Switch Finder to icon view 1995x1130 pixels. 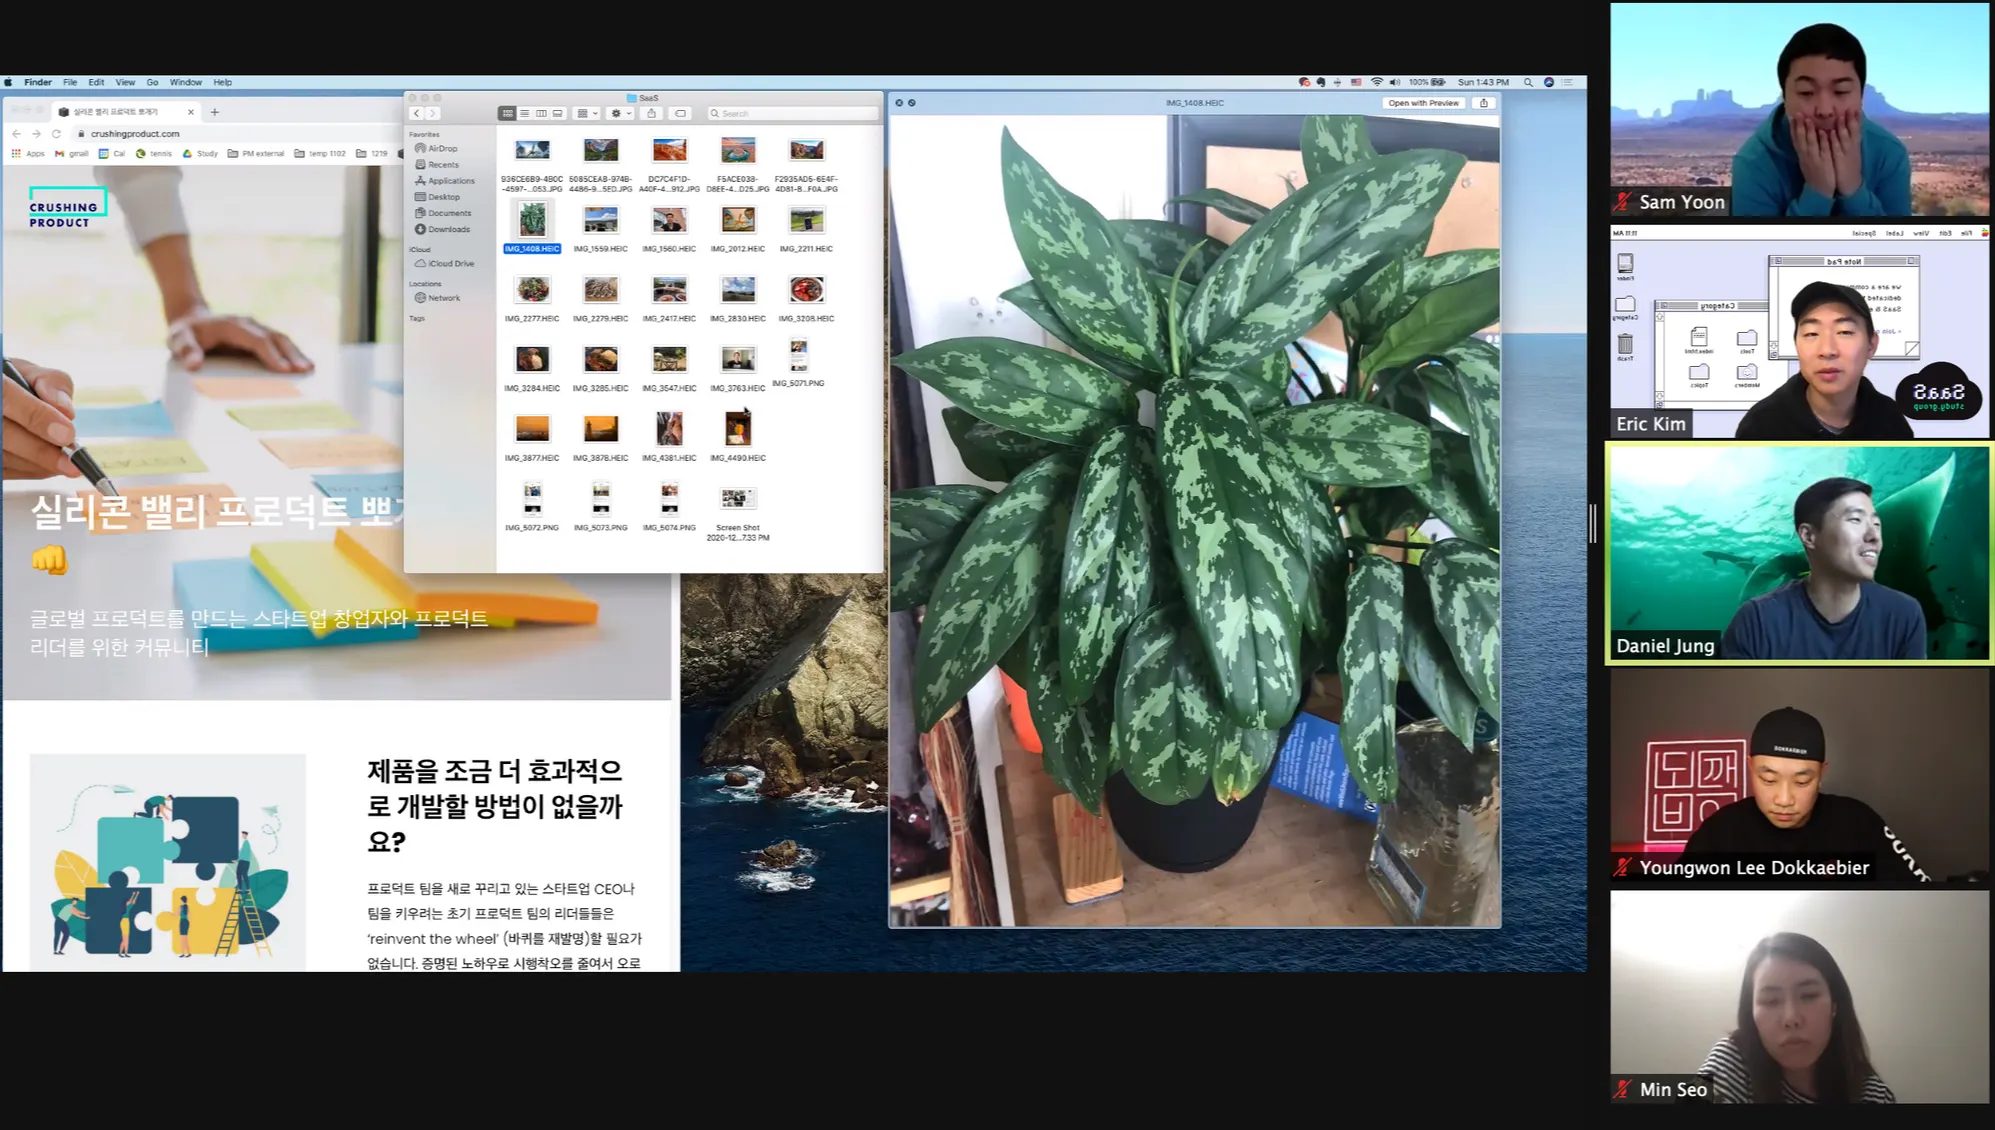click(508, 113)
